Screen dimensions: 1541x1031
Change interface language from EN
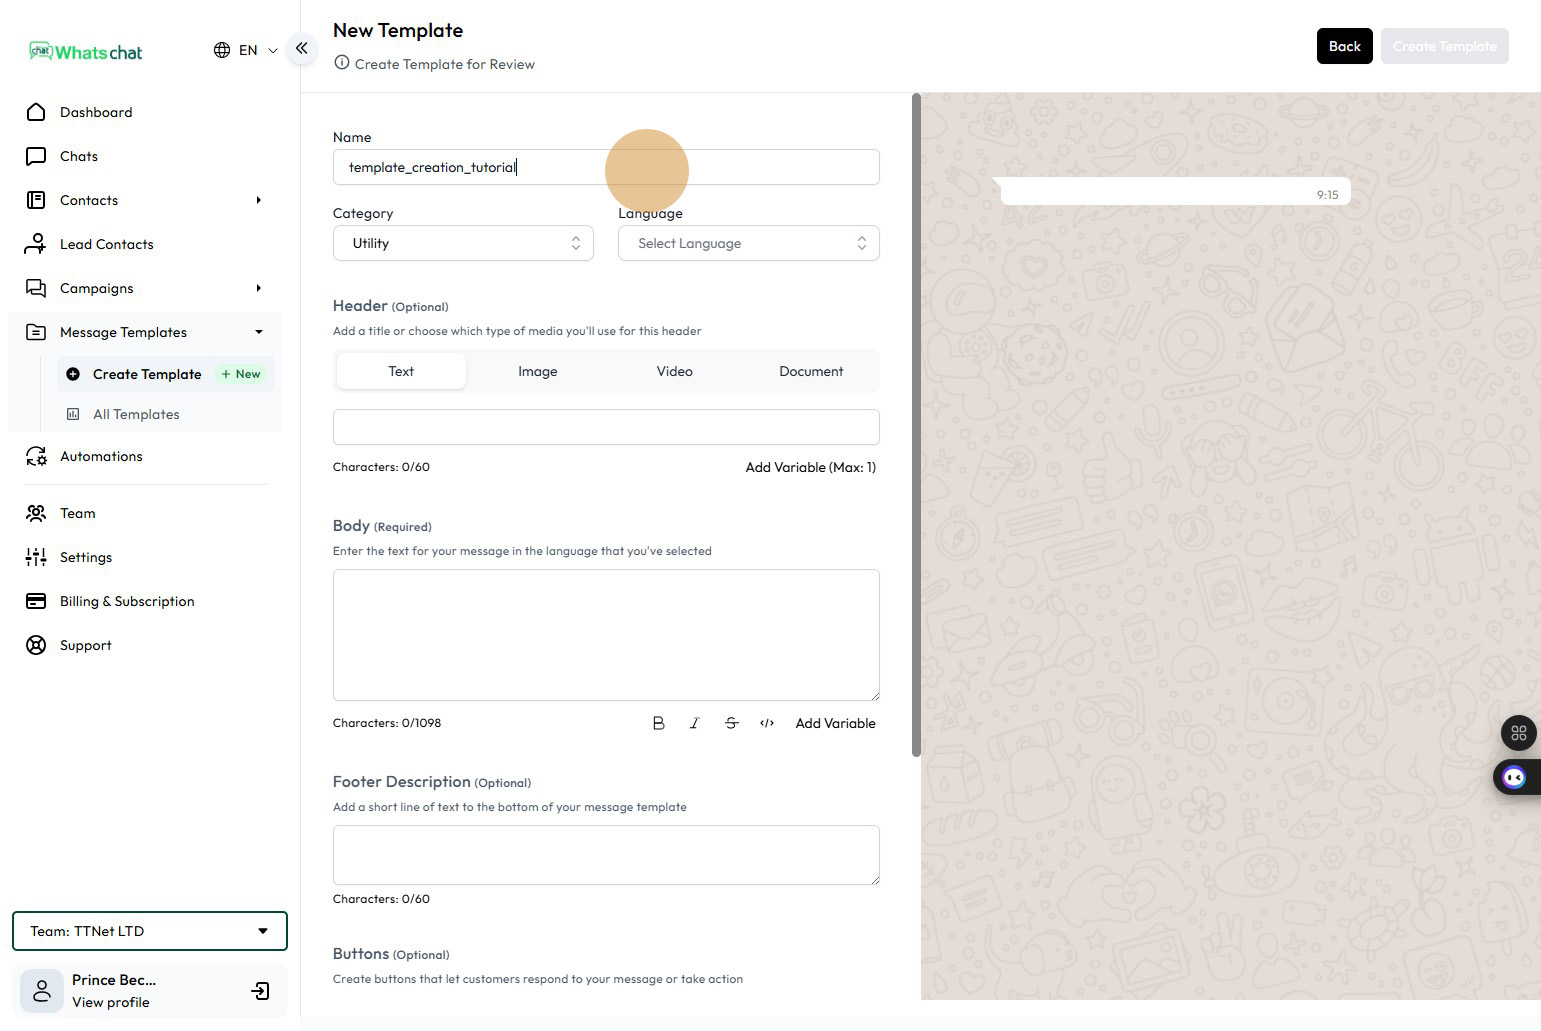(x=246, y=50)
